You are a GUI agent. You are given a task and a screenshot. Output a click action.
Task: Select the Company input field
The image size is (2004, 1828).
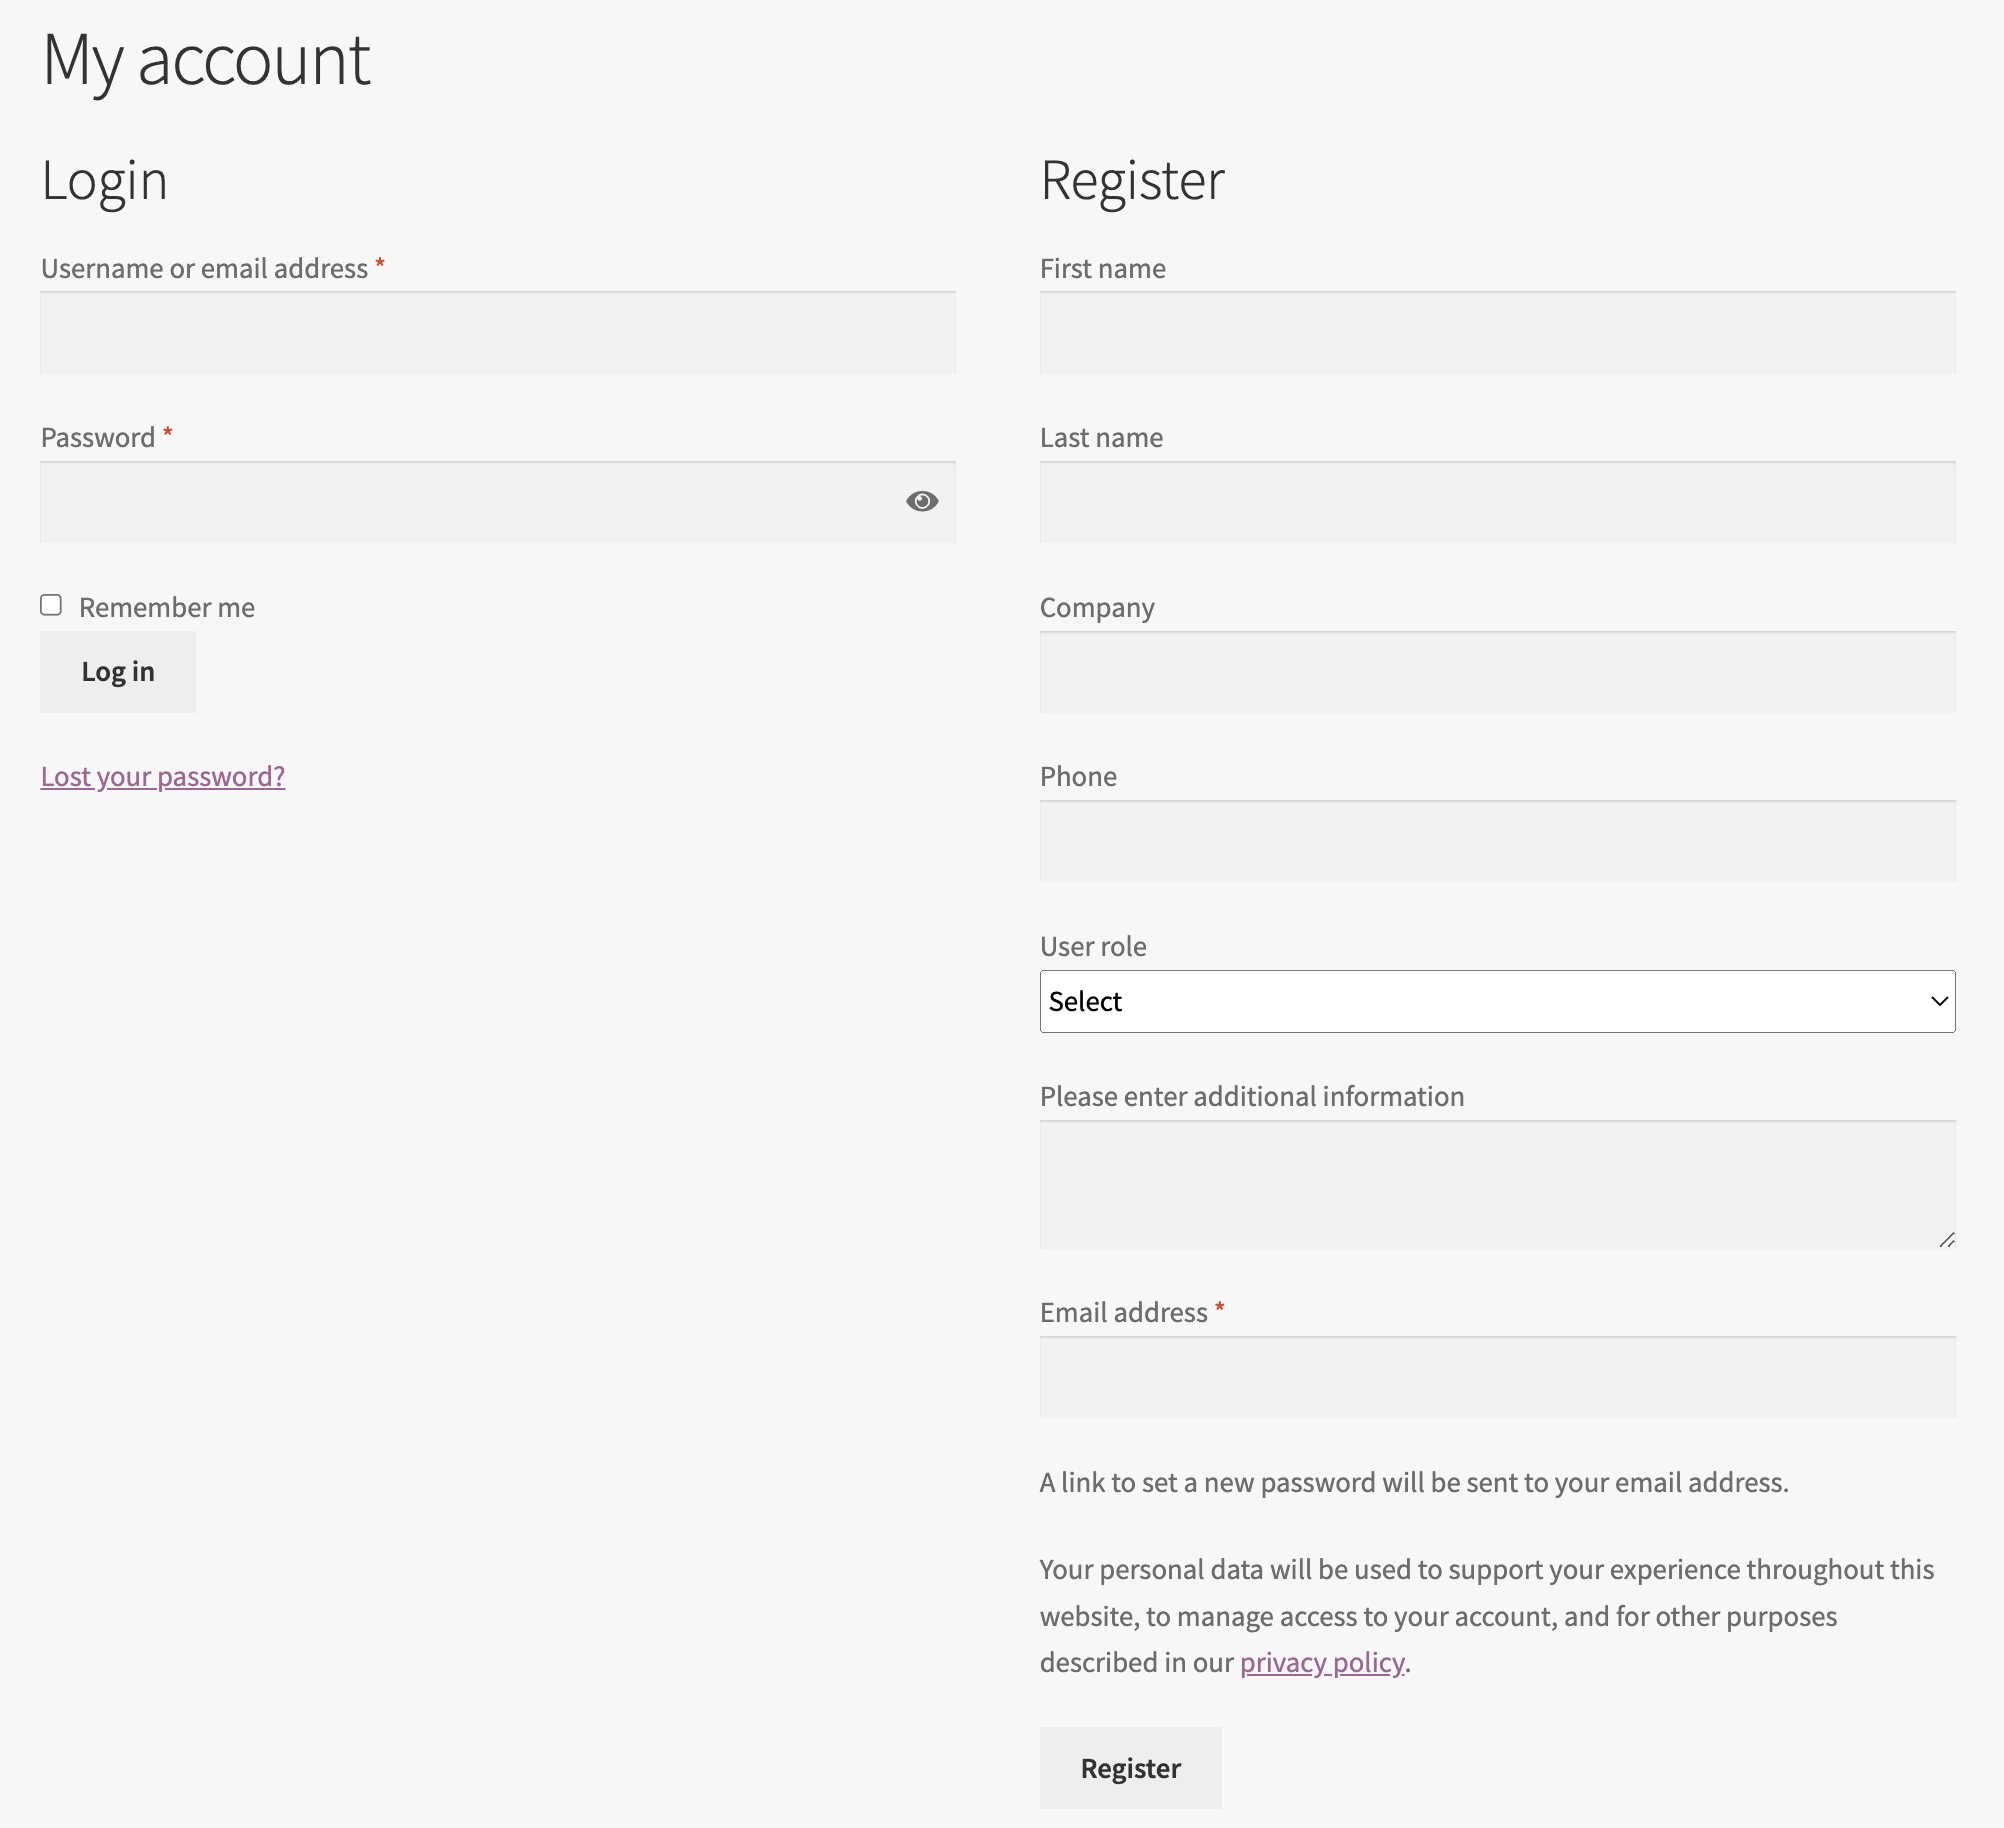pos(1497,672)
